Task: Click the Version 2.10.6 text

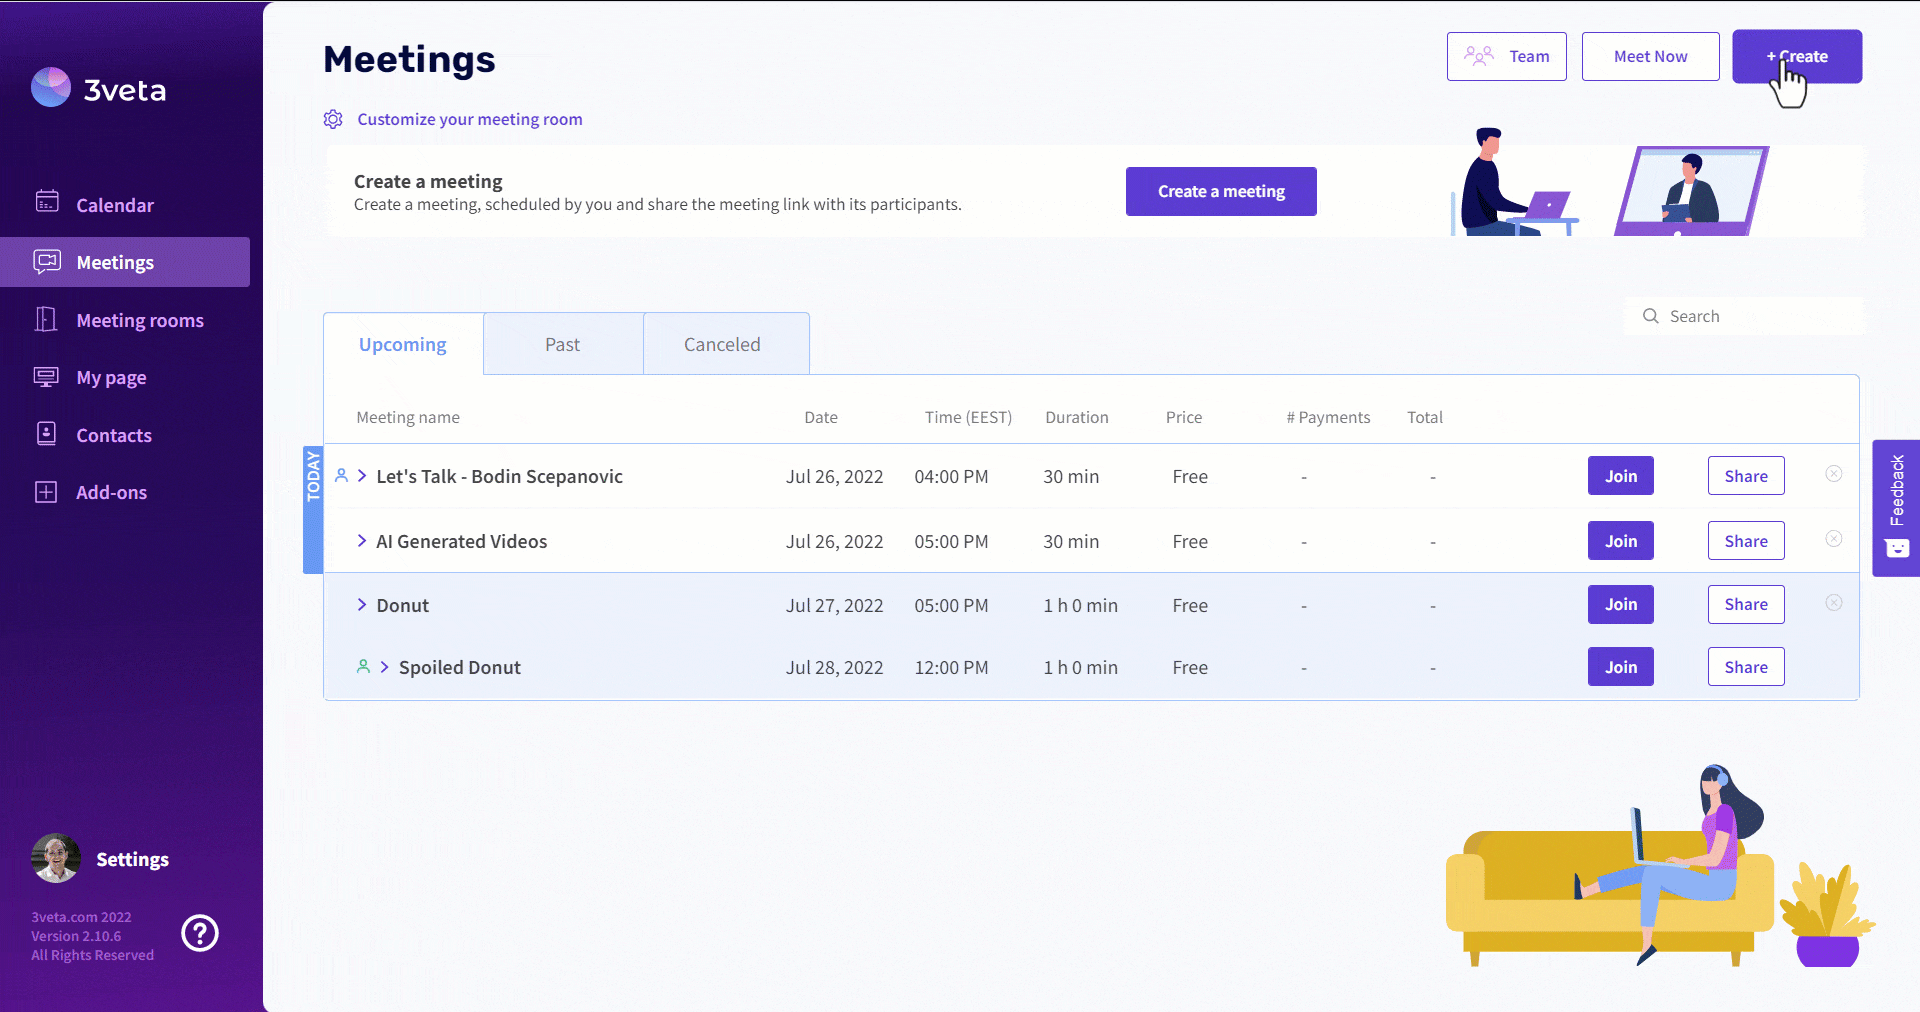Action: coord(76,936)
